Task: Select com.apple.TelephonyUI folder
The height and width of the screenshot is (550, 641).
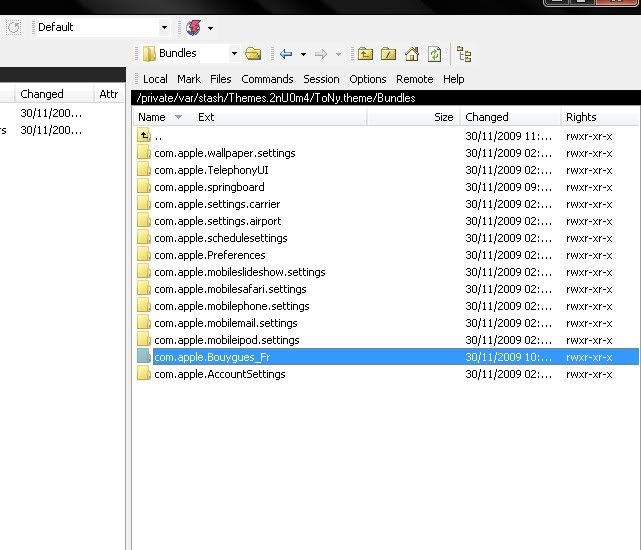Action: click(x=211, y=170)
